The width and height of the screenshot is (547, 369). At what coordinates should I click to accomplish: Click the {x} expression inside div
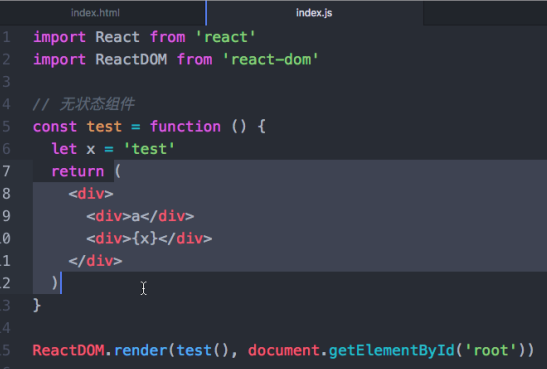pos(145,239)
